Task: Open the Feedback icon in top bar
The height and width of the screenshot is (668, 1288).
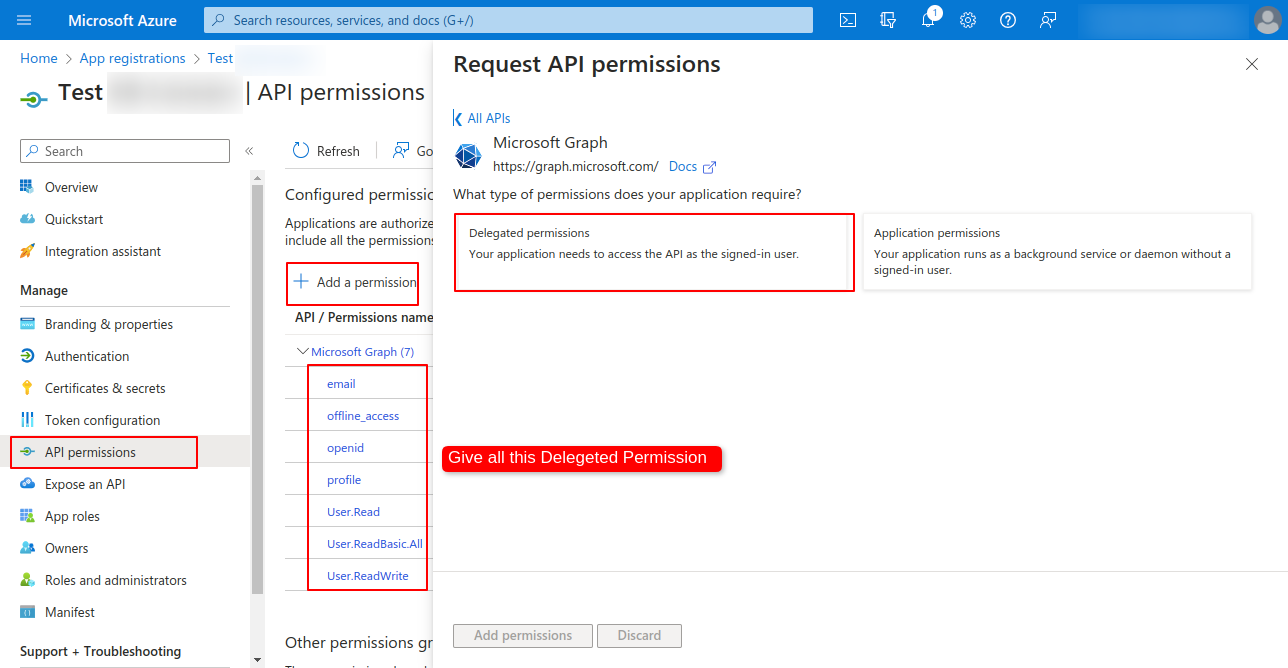Action: 1048,20
